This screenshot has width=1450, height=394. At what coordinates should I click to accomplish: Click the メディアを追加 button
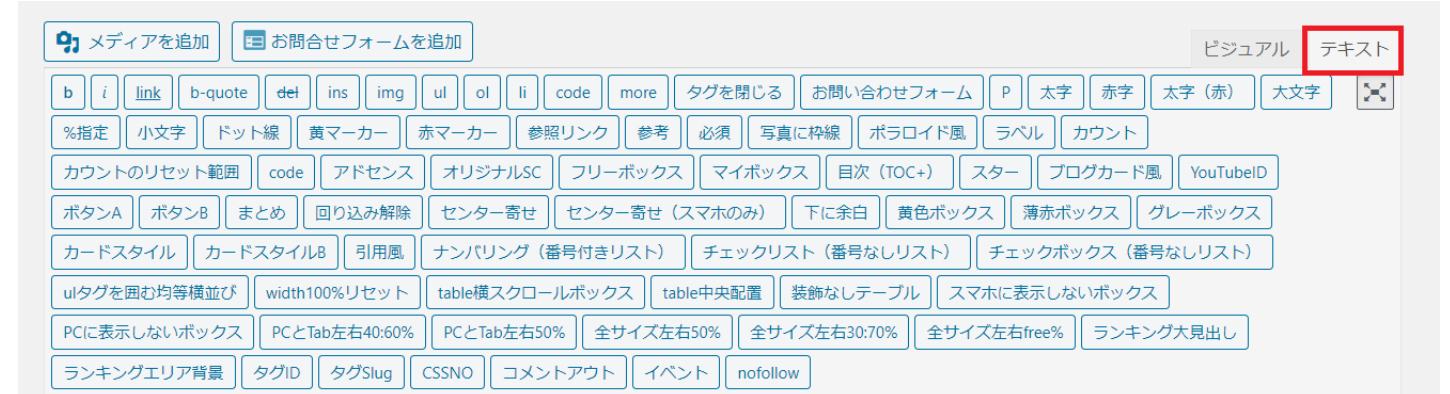tap(132, 42)
